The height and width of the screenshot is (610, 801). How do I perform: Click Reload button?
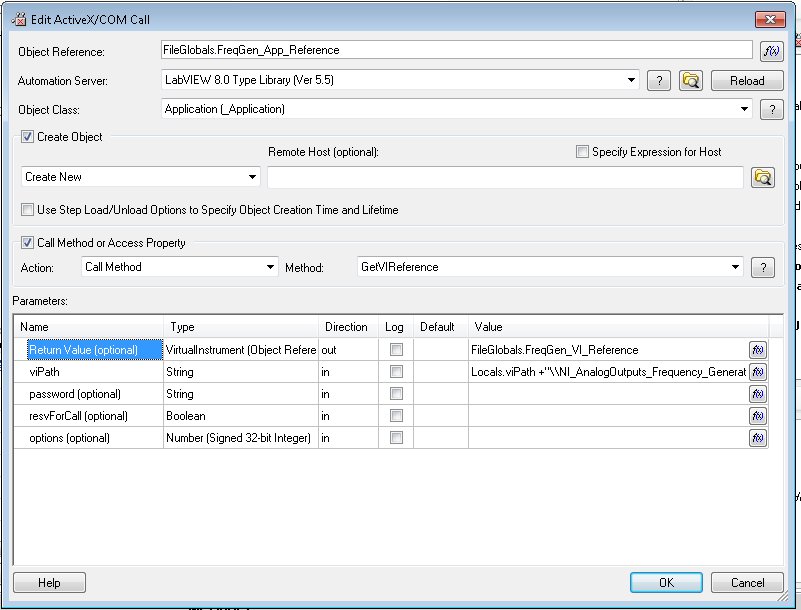click(747, 81)
